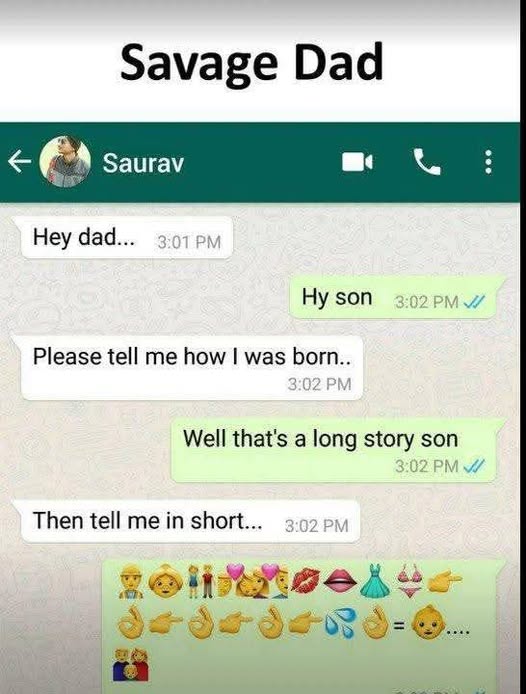This screenshot has width=526, height=694.
Task: Click the kiss mark emoji in the reply
Action: point(308,580)
